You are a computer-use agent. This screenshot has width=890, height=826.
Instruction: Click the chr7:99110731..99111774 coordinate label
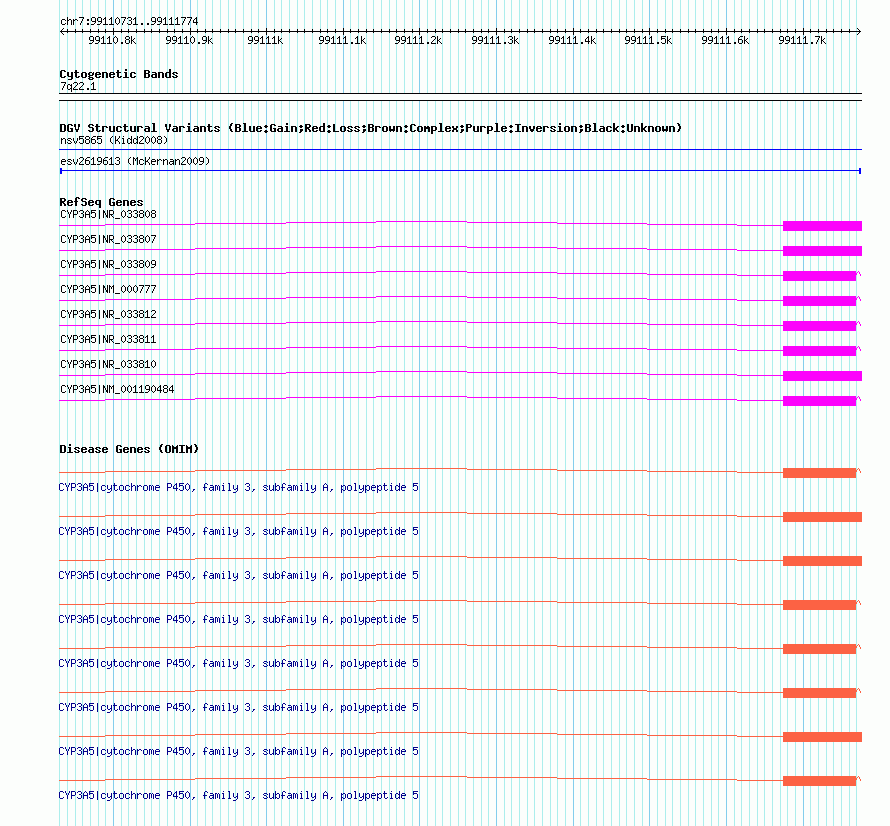pos(129,22)
